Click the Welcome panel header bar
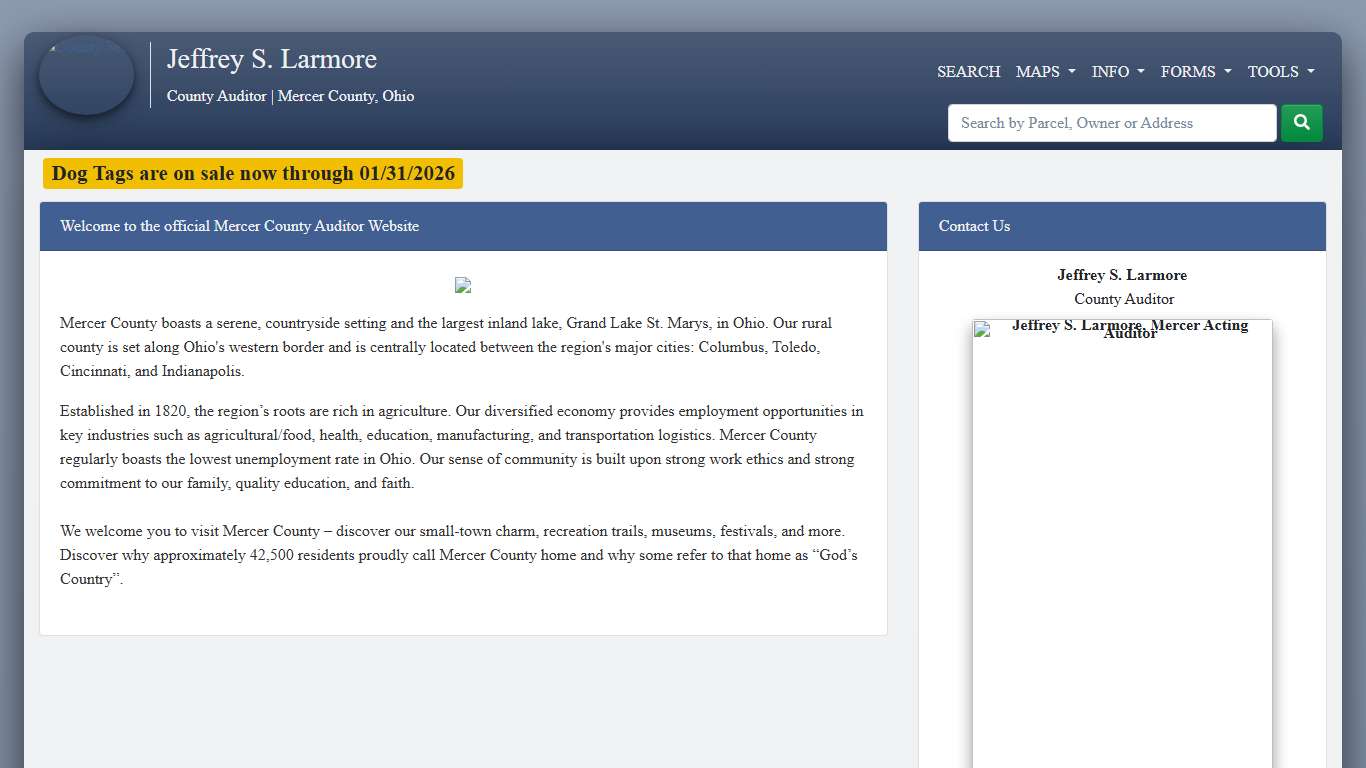This screenshot has height=768, width=1366. (463, 226)
